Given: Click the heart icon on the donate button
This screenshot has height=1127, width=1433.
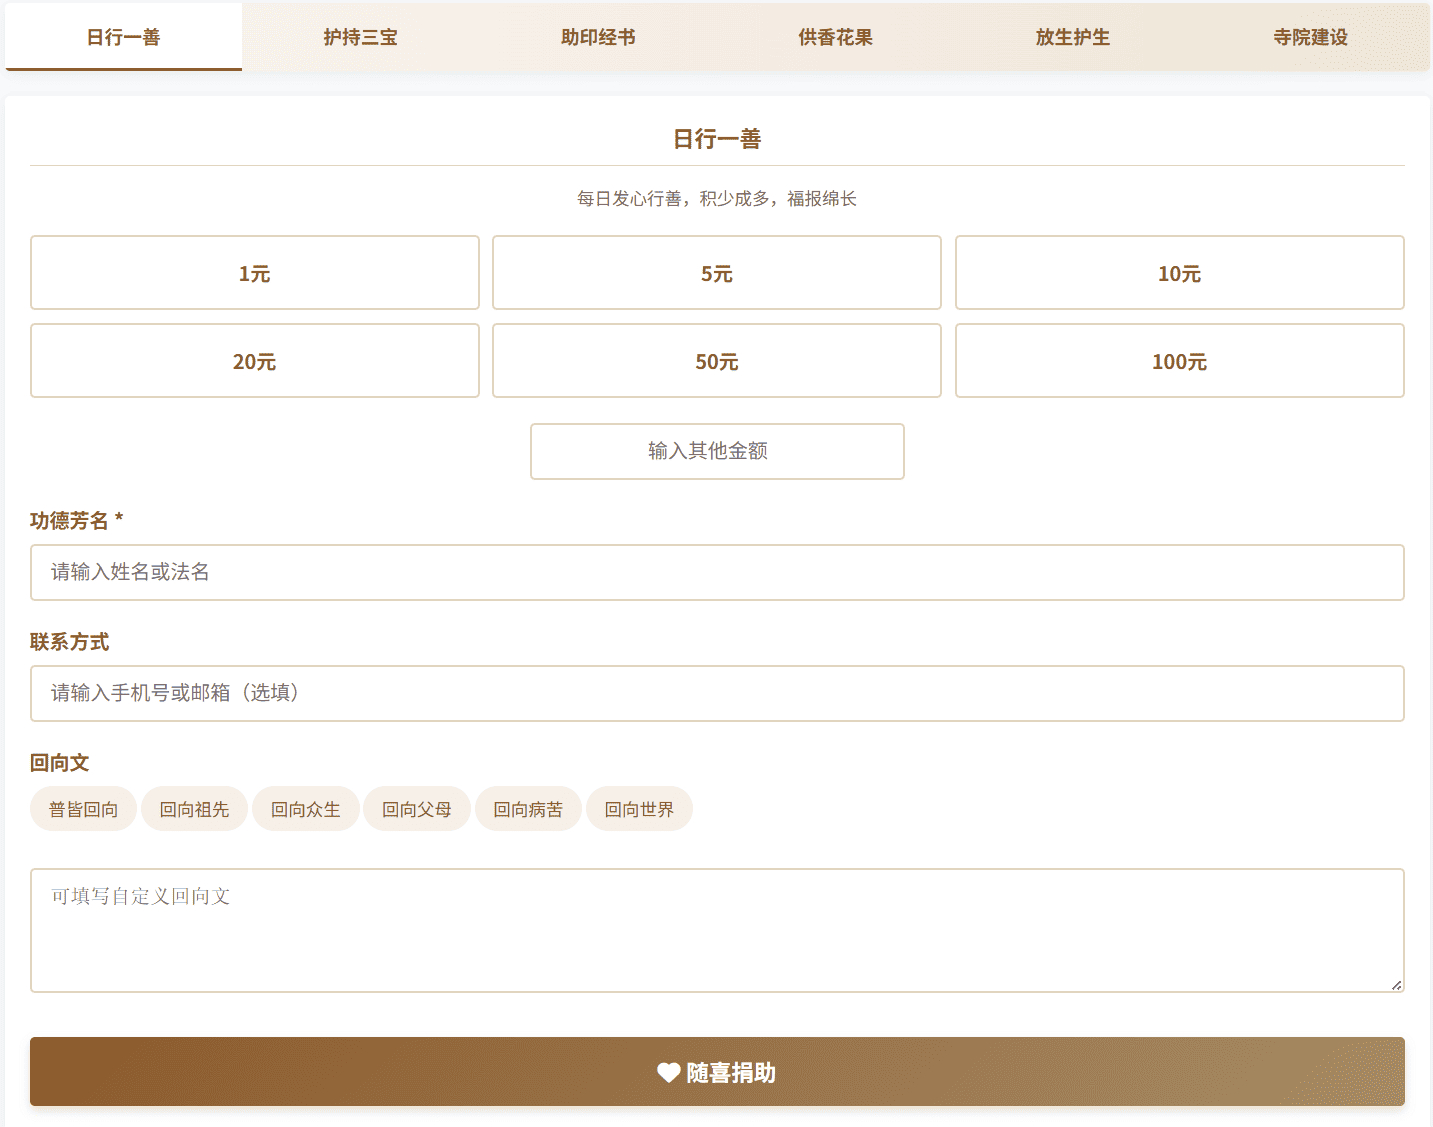Looking at the screenshot, I should pyautogui.click(x=667, y=1071).
